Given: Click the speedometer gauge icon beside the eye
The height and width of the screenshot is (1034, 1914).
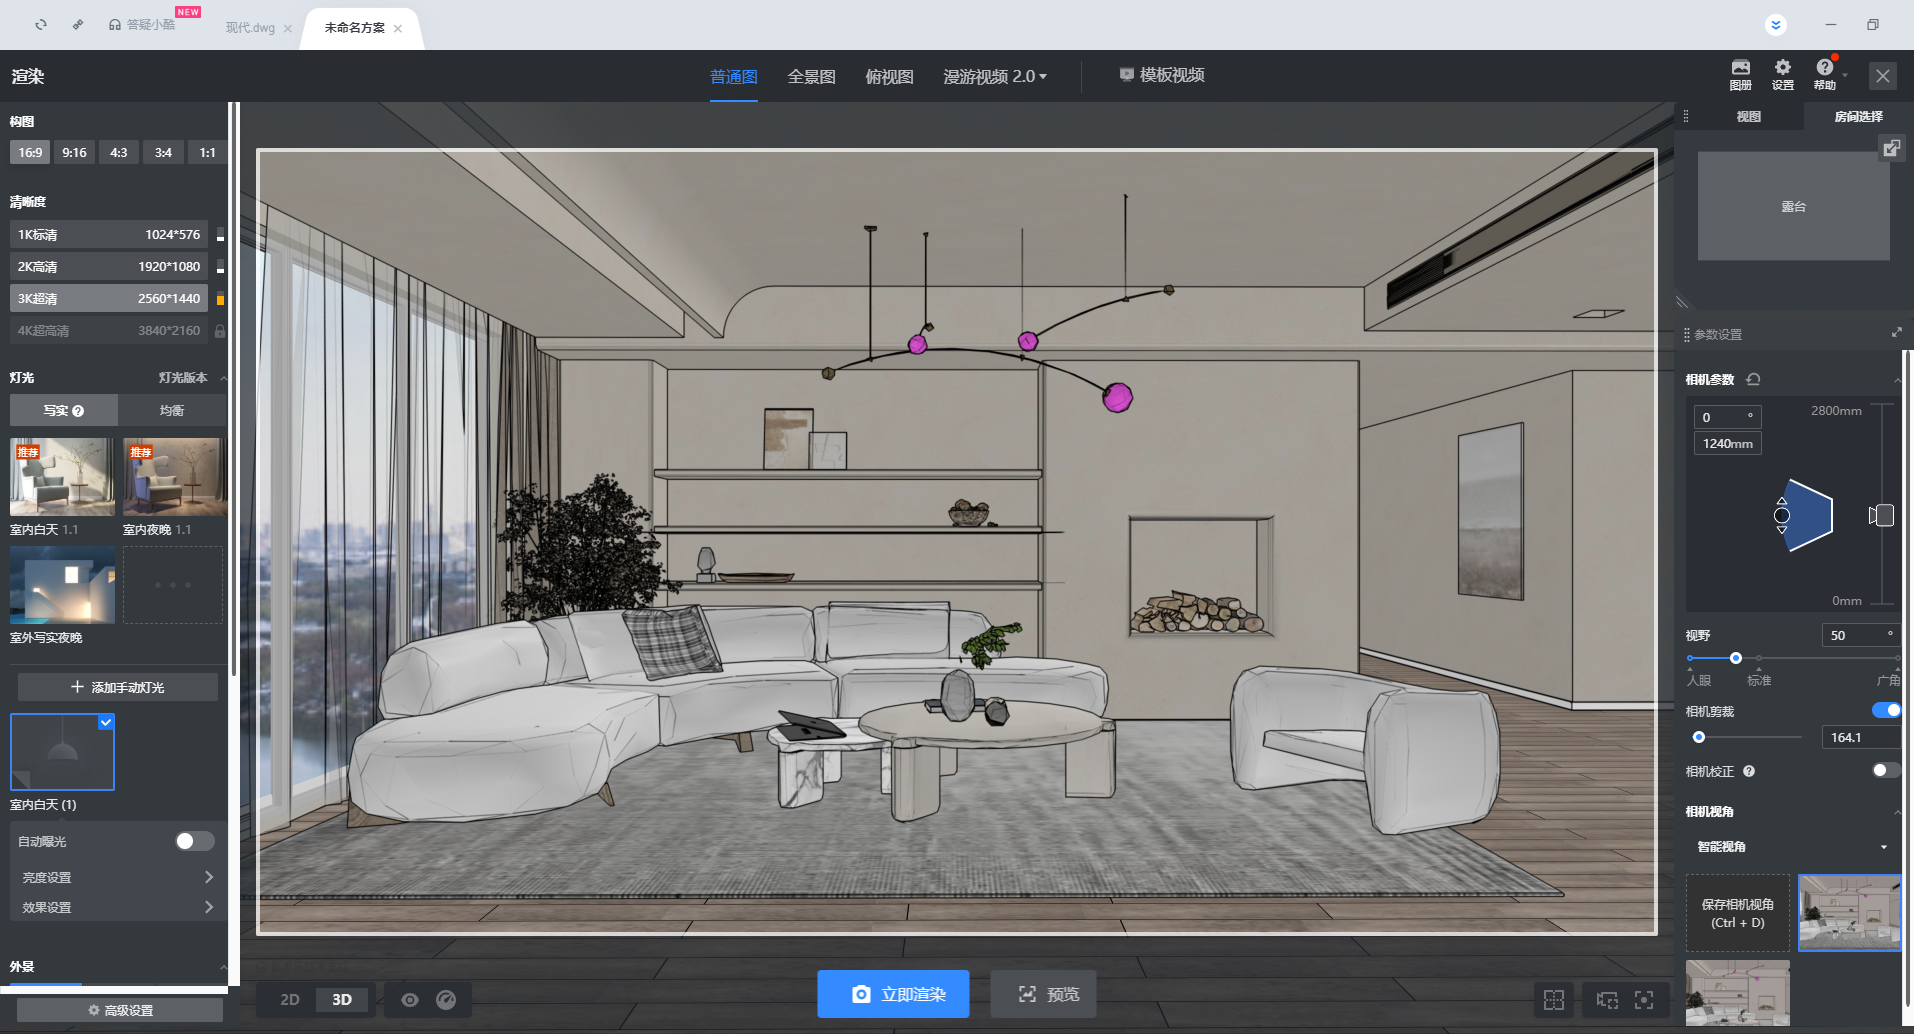Looking at the screenshot, I should pos(446,999).
